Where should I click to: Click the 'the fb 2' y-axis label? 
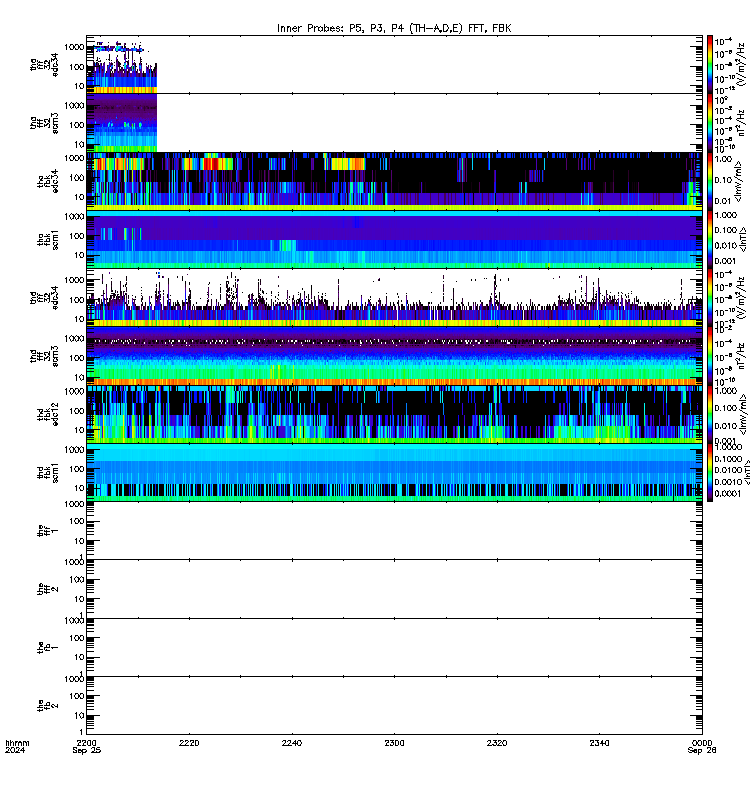coord(48,706)
